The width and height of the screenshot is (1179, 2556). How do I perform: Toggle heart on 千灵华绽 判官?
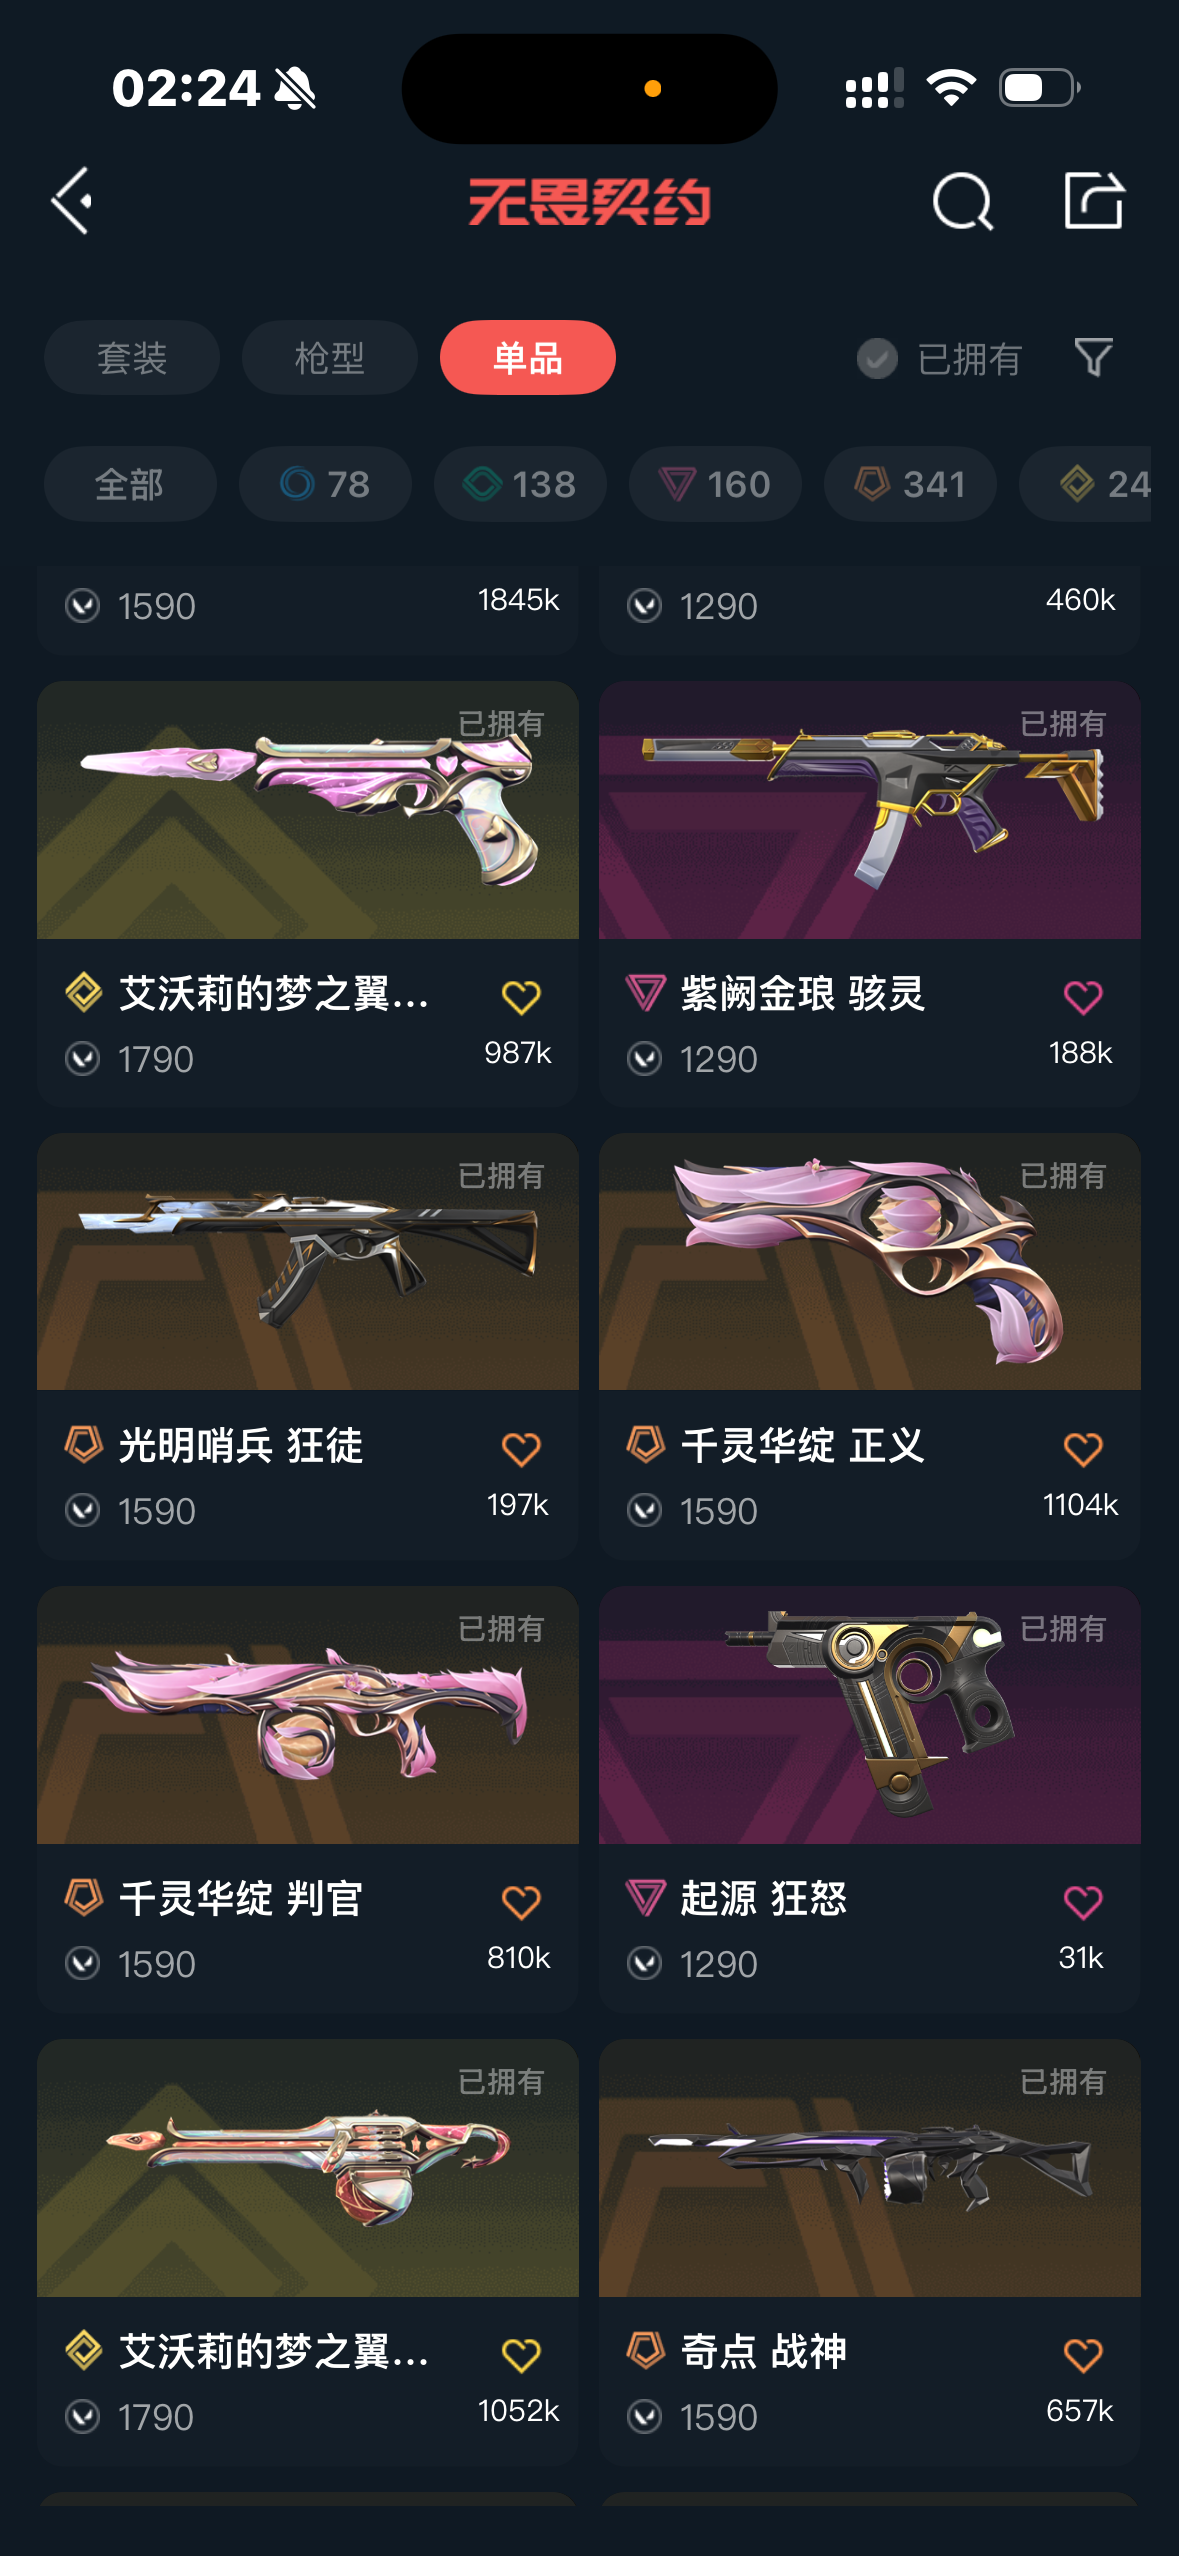(520, 1902)
